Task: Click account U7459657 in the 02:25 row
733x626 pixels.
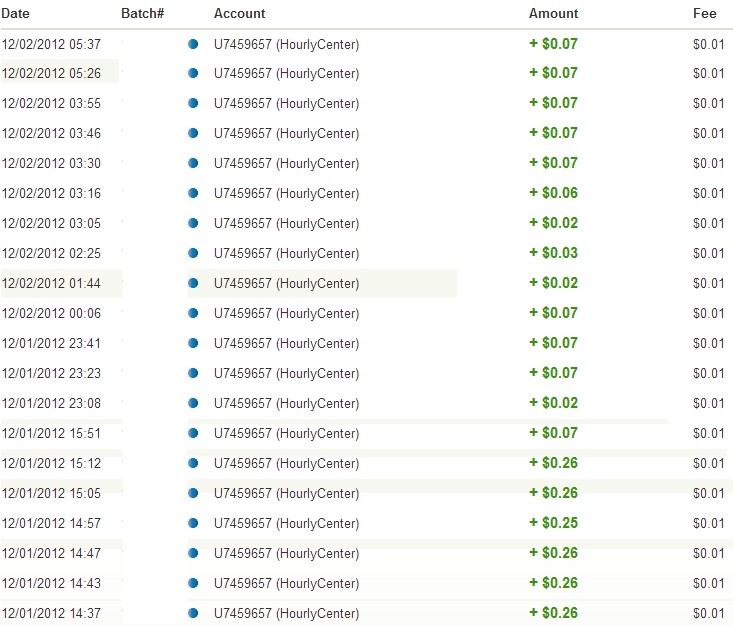Action: tap(286, 253)
